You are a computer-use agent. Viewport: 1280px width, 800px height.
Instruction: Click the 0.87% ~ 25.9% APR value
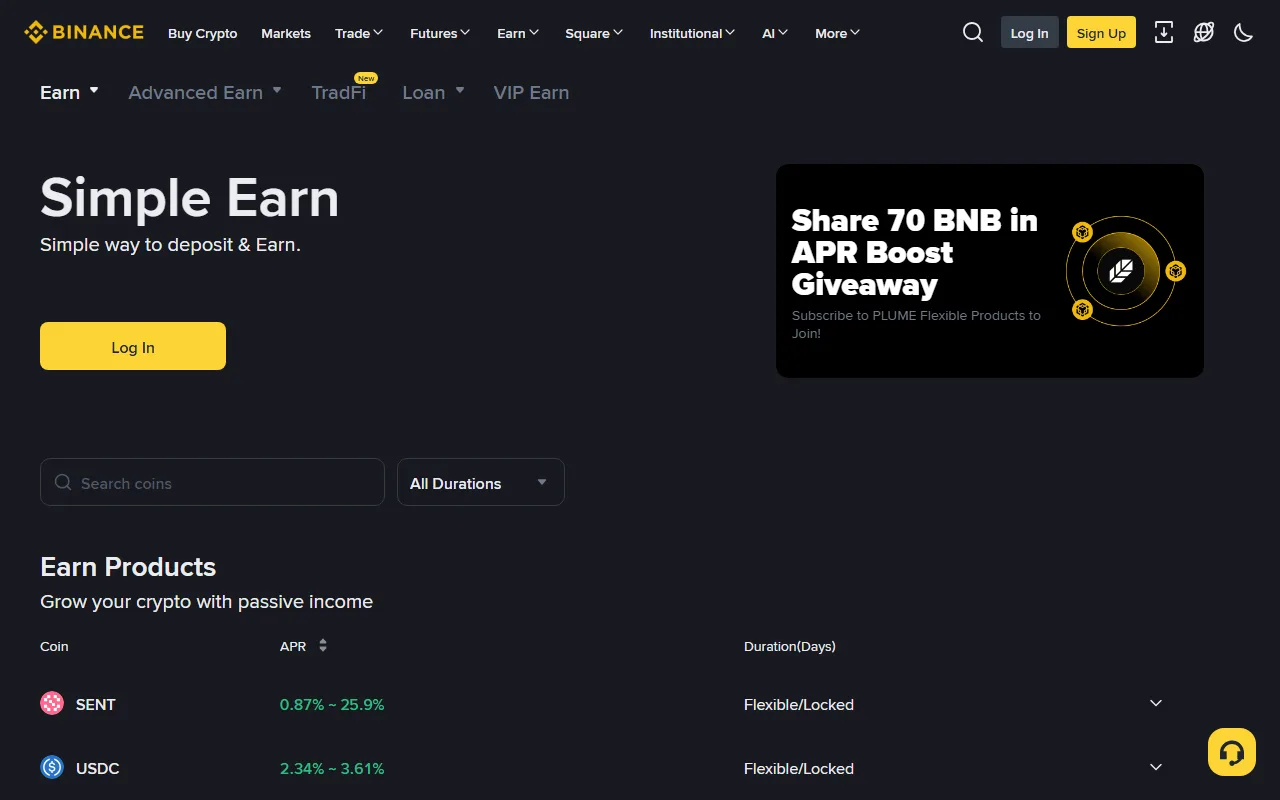pos(332,704)
